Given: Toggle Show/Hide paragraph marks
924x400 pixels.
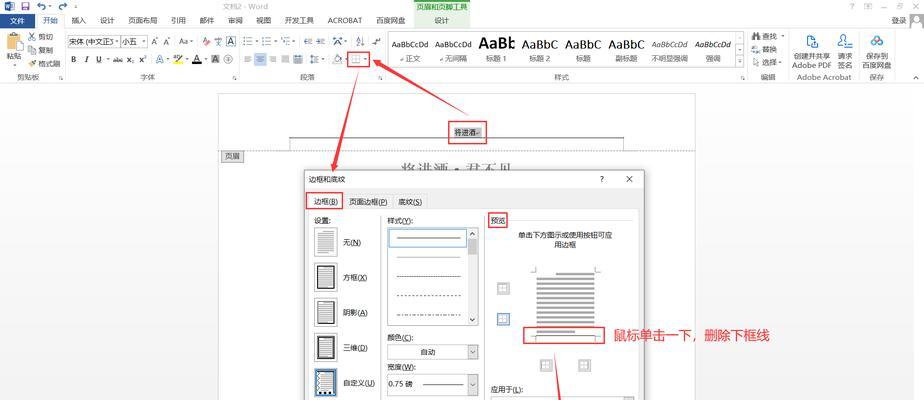Looking at the screenshot, I should pyautogui.click(x=377, y=41).
